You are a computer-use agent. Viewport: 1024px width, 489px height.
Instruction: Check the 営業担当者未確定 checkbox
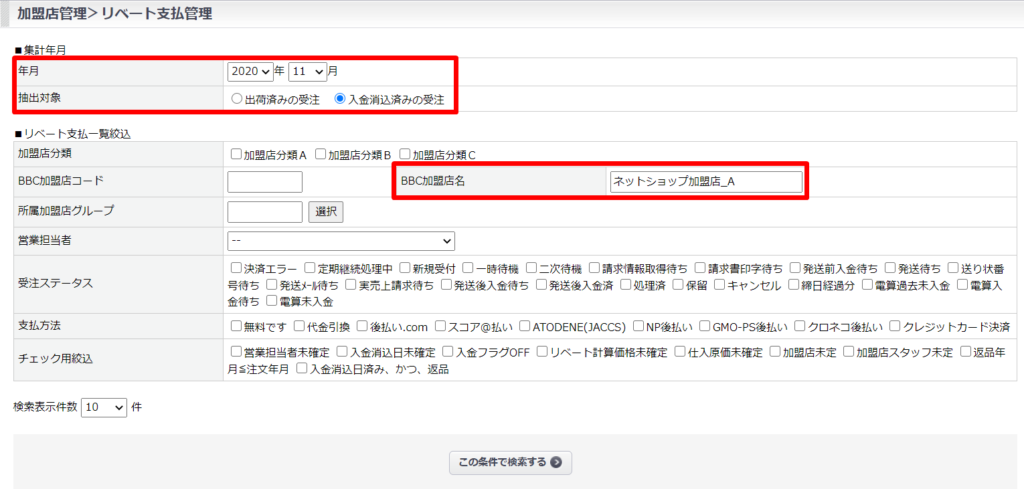click(236, 352)
